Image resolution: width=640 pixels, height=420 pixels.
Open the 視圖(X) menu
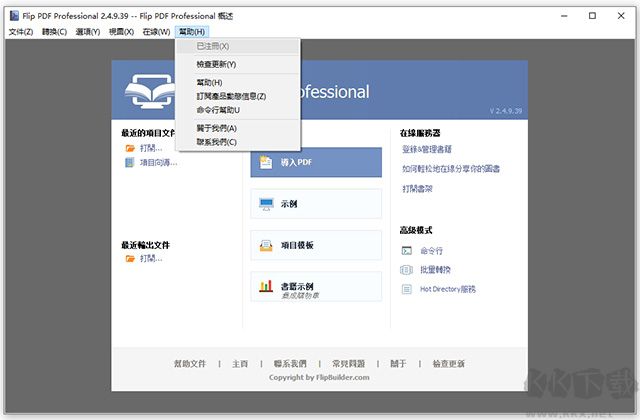121,32
